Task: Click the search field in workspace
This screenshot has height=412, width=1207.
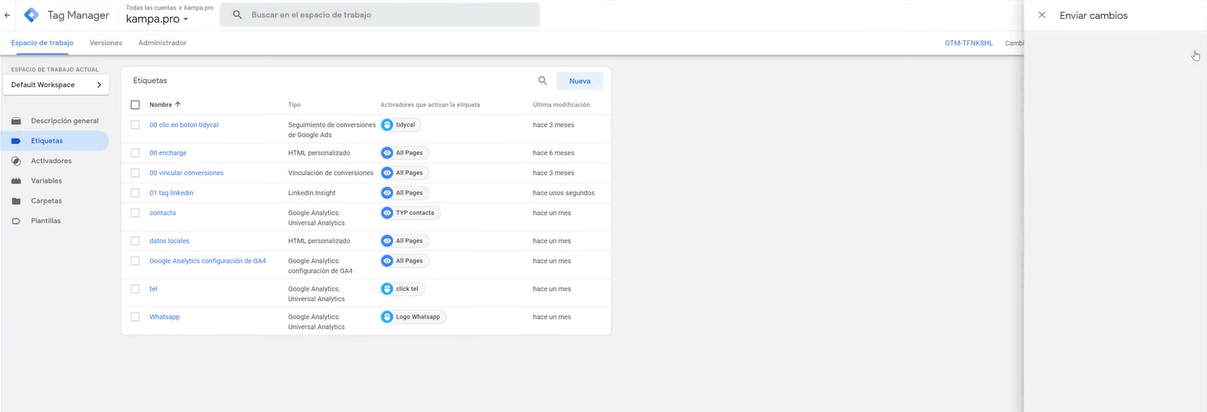Action: point(380,15)
